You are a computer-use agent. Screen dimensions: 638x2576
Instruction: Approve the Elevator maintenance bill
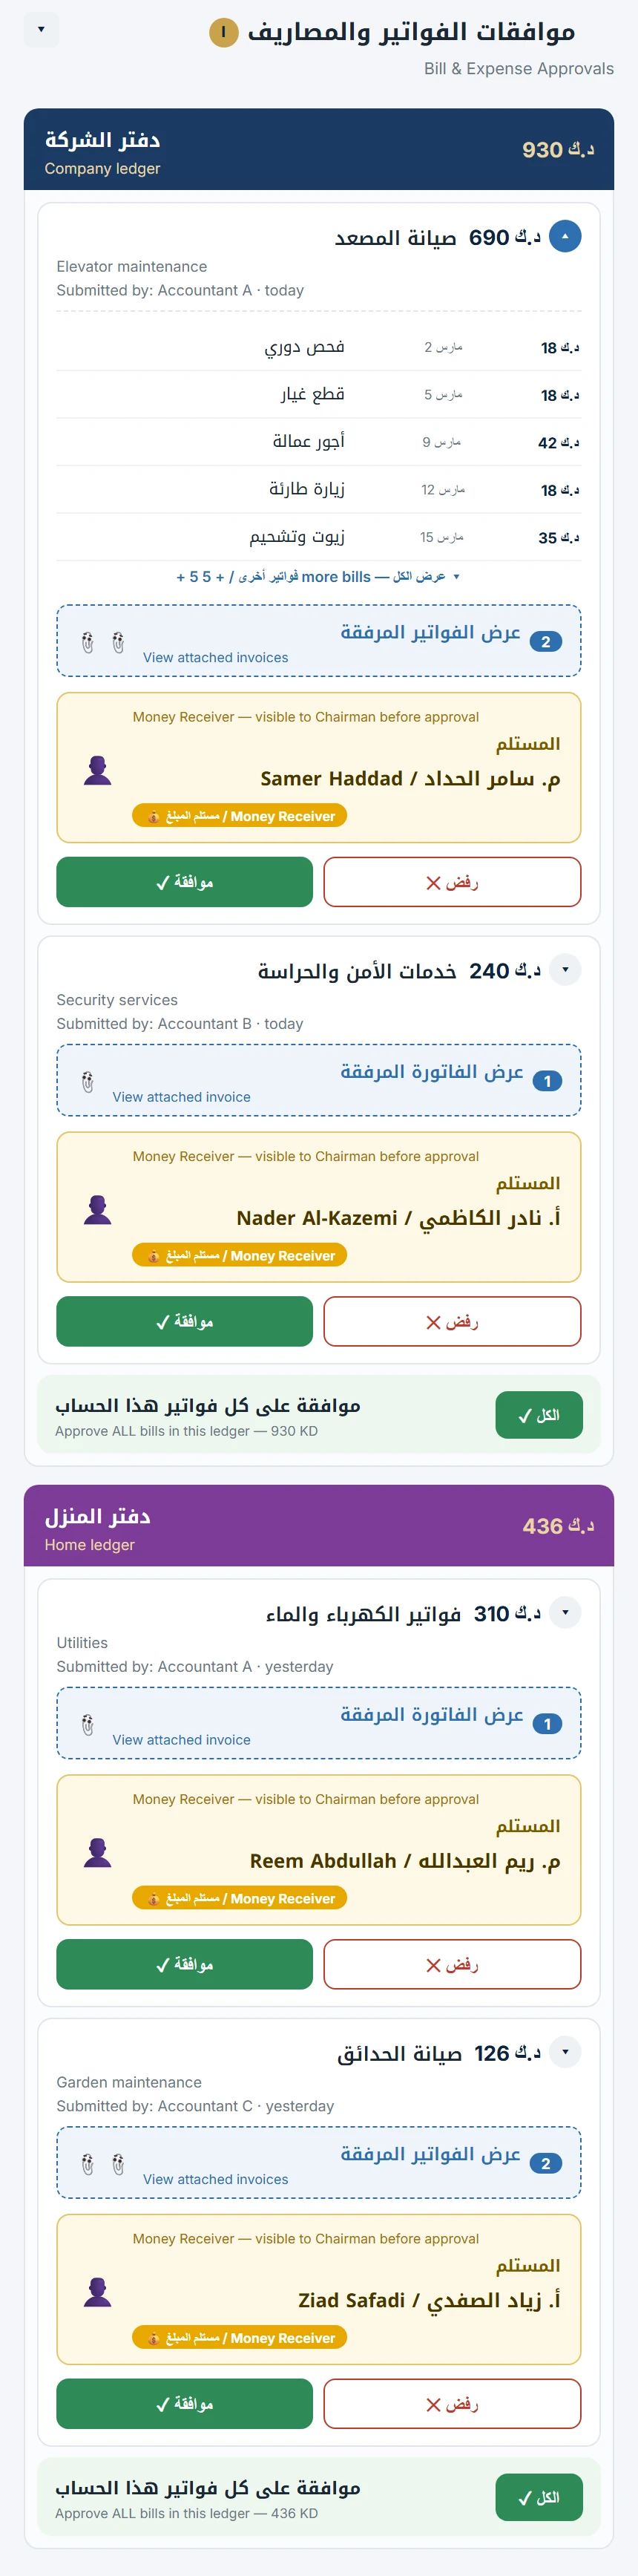pos(184,882)
